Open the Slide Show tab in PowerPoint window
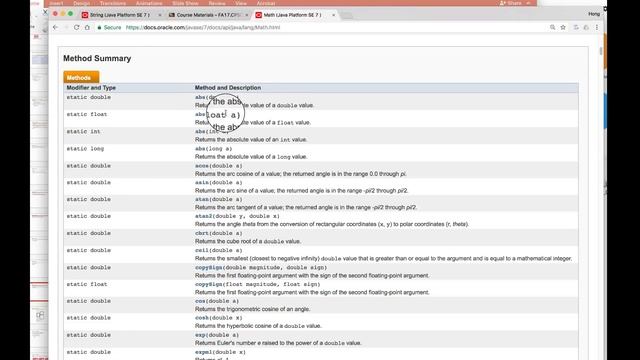Viewport: 640px width, 360px height. point(185,3)
